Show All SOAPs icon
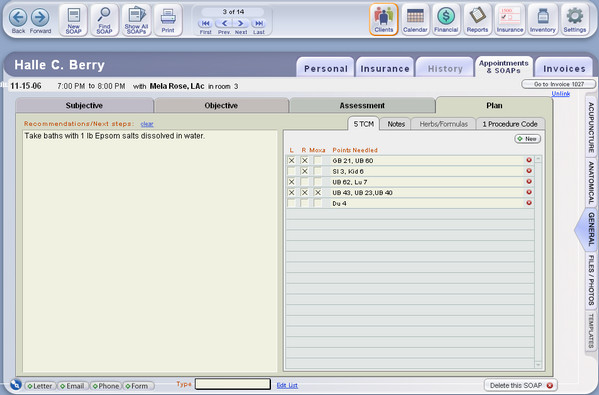Image resolution: width=599 pixels, height=395 pixels. (136, 20)
